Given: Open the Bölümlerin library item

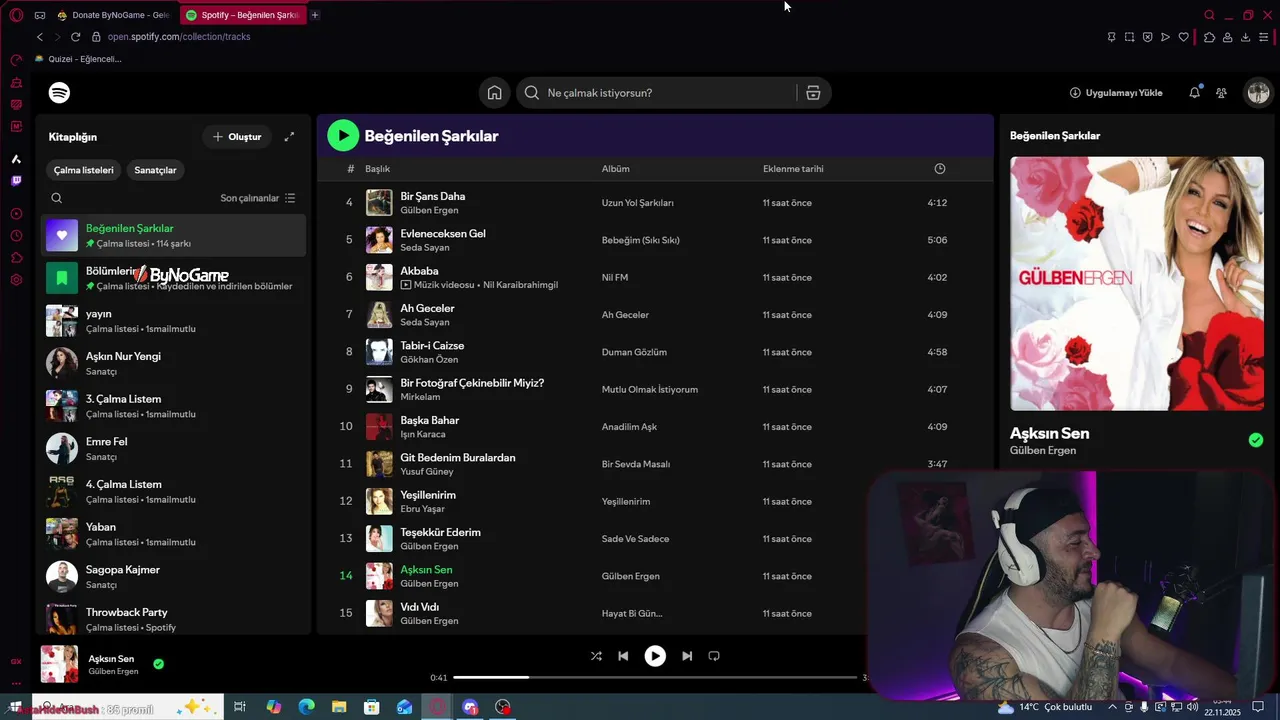Looking at the screenshot, I should (174, 278).
